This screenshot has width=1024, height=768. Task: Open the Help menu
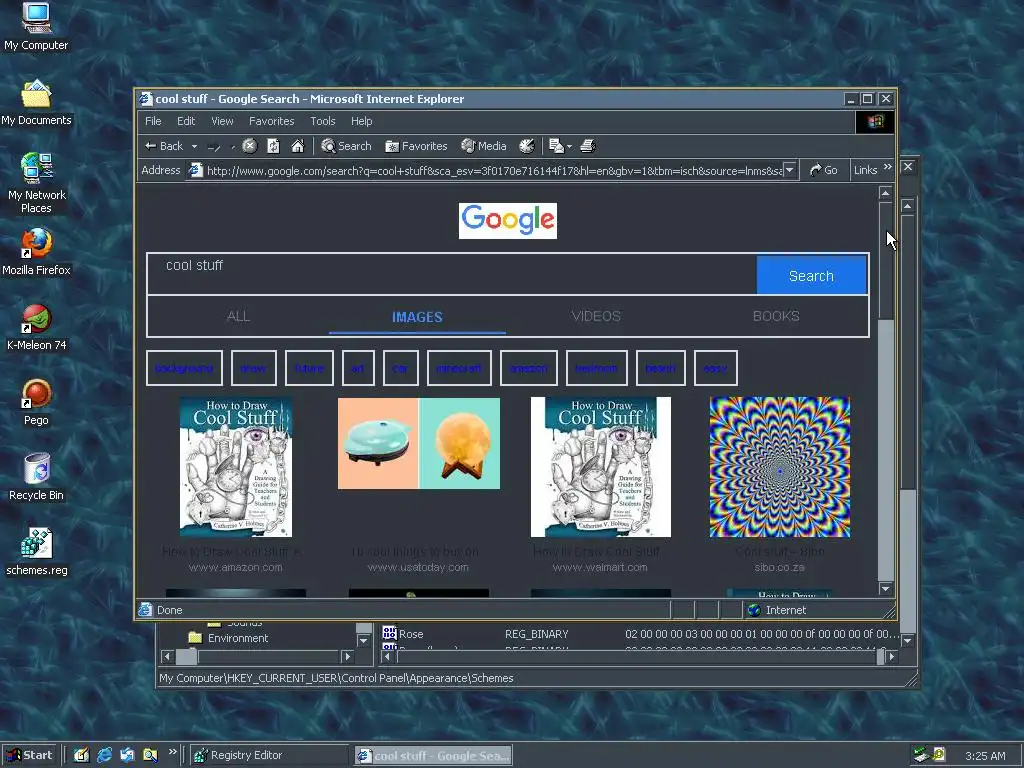[361, 121]
